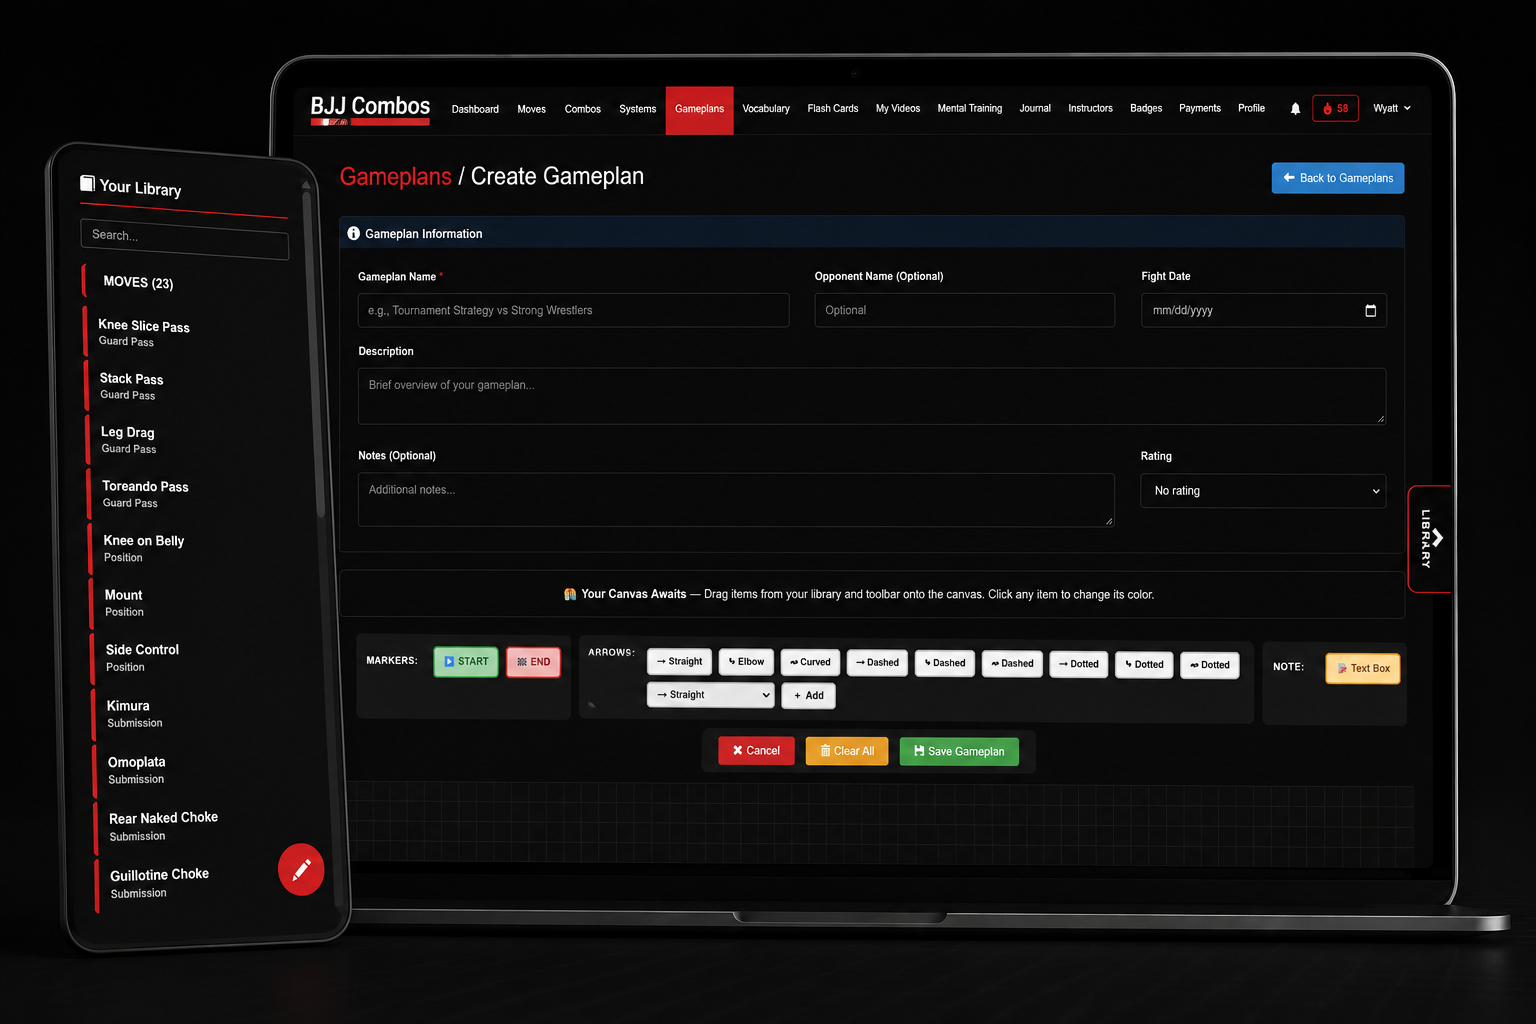Select Mount in phone library
The height and width of the screenshot is (1024, 1536).
pyautogui.click(x=123, y=602)
